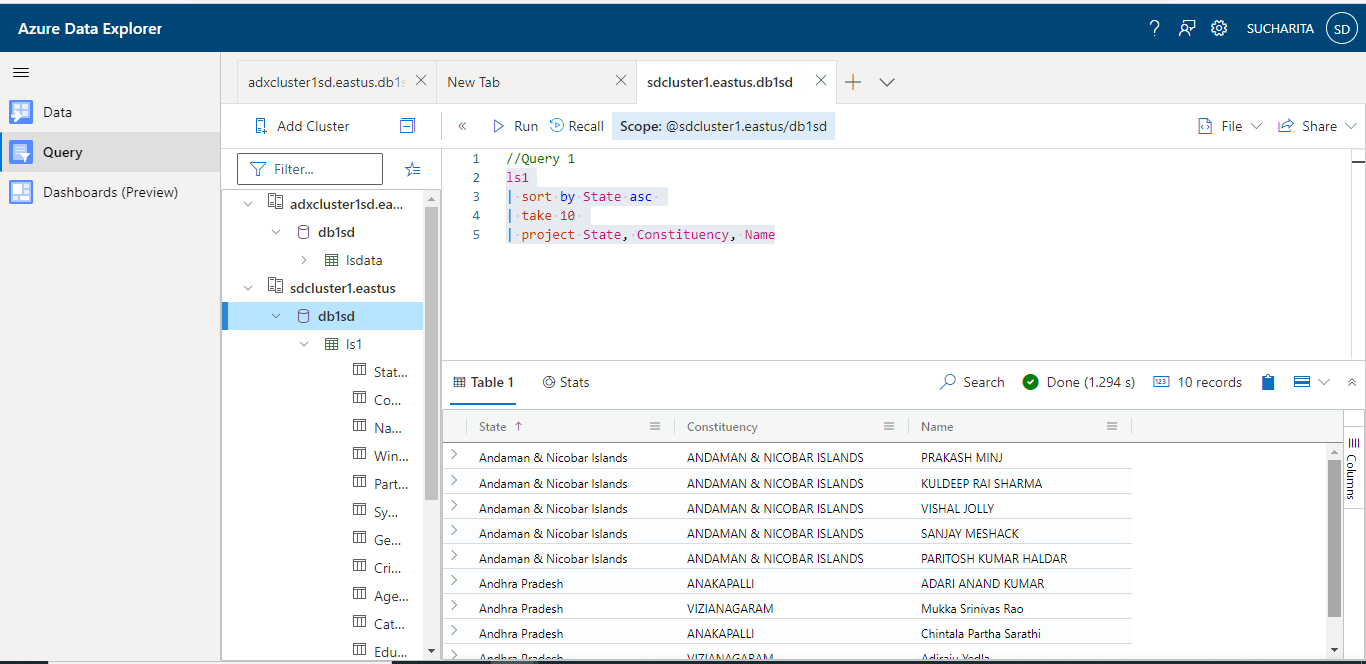
Task: Click the favorites star list icon
Action: (x=412, y=169)
